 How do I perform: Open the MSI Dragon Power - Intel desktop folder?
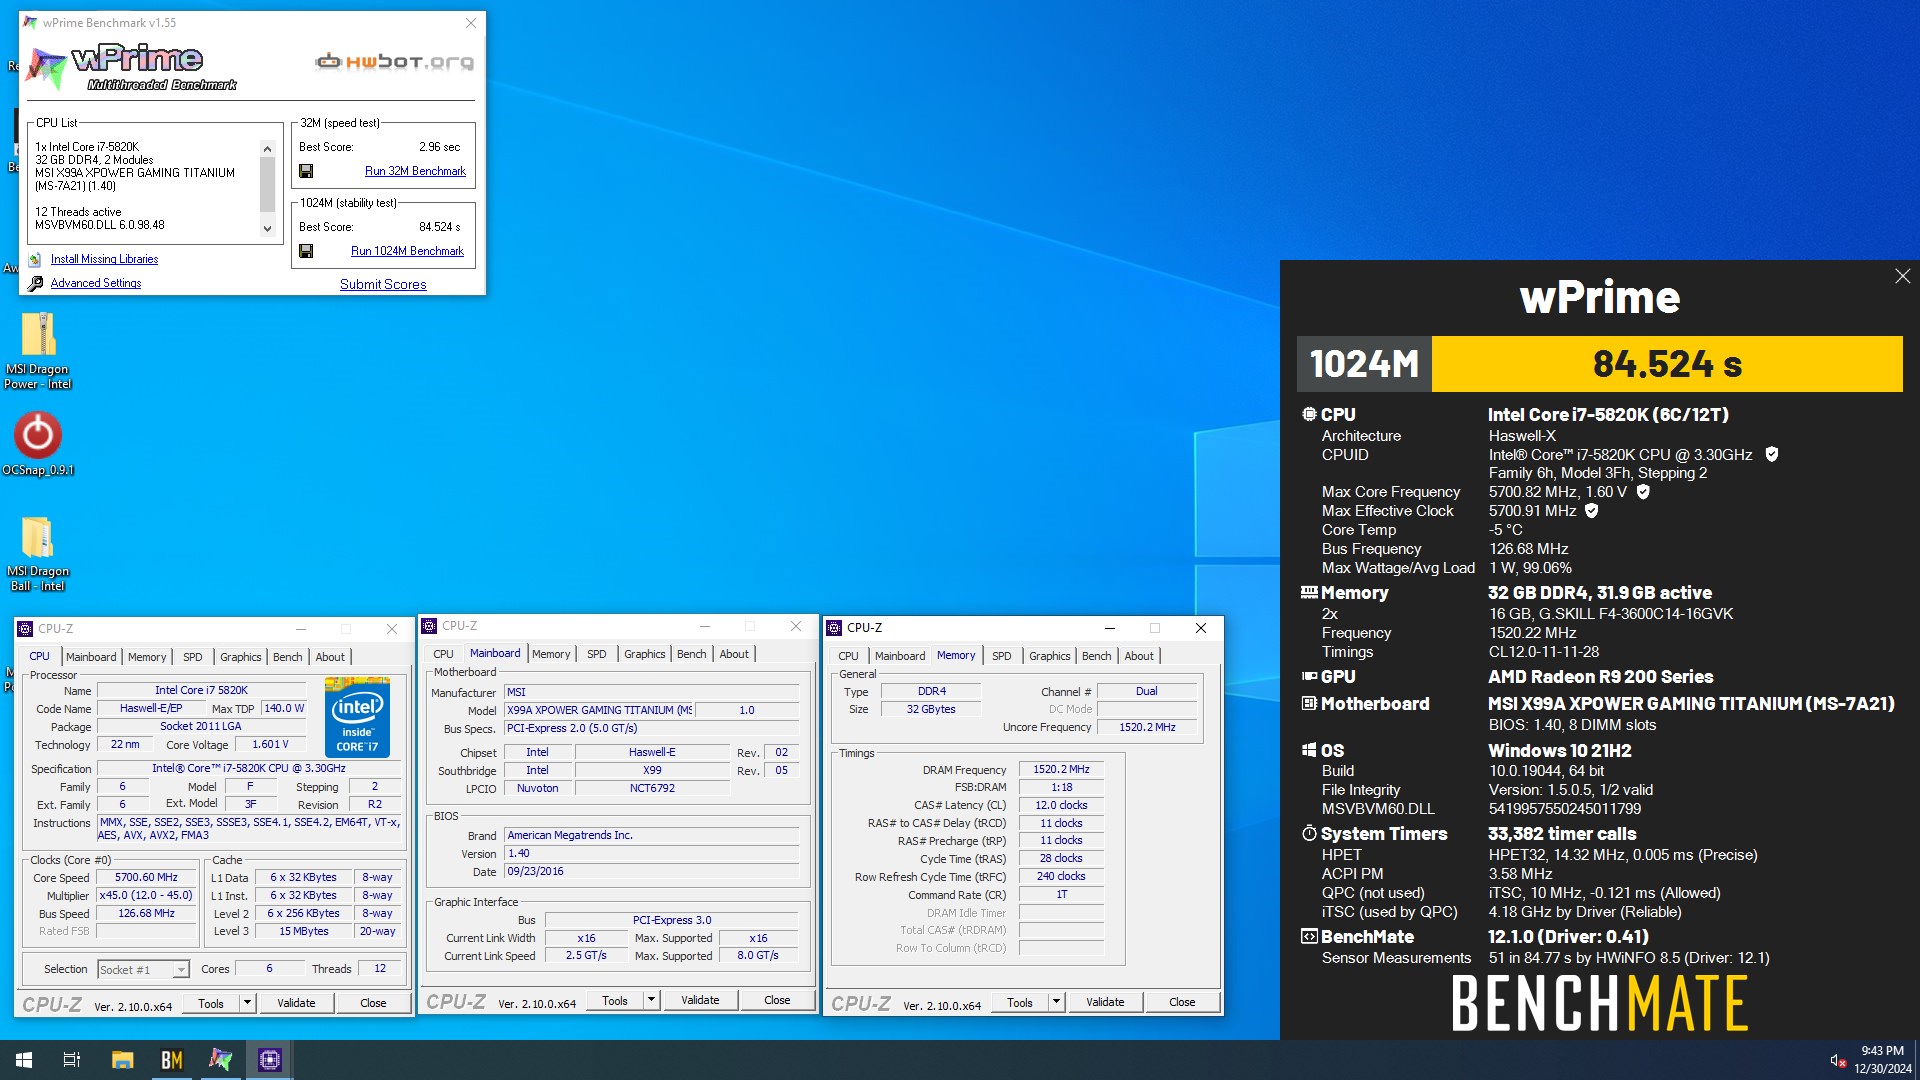pos(38,350)
